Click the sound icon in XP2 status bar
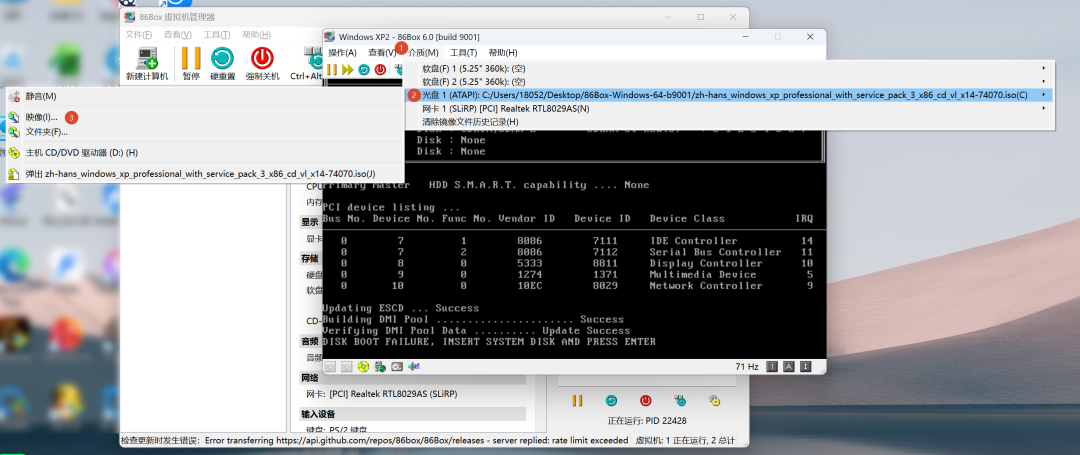Screen dimensions: 1080x455 tap(415, 366)
